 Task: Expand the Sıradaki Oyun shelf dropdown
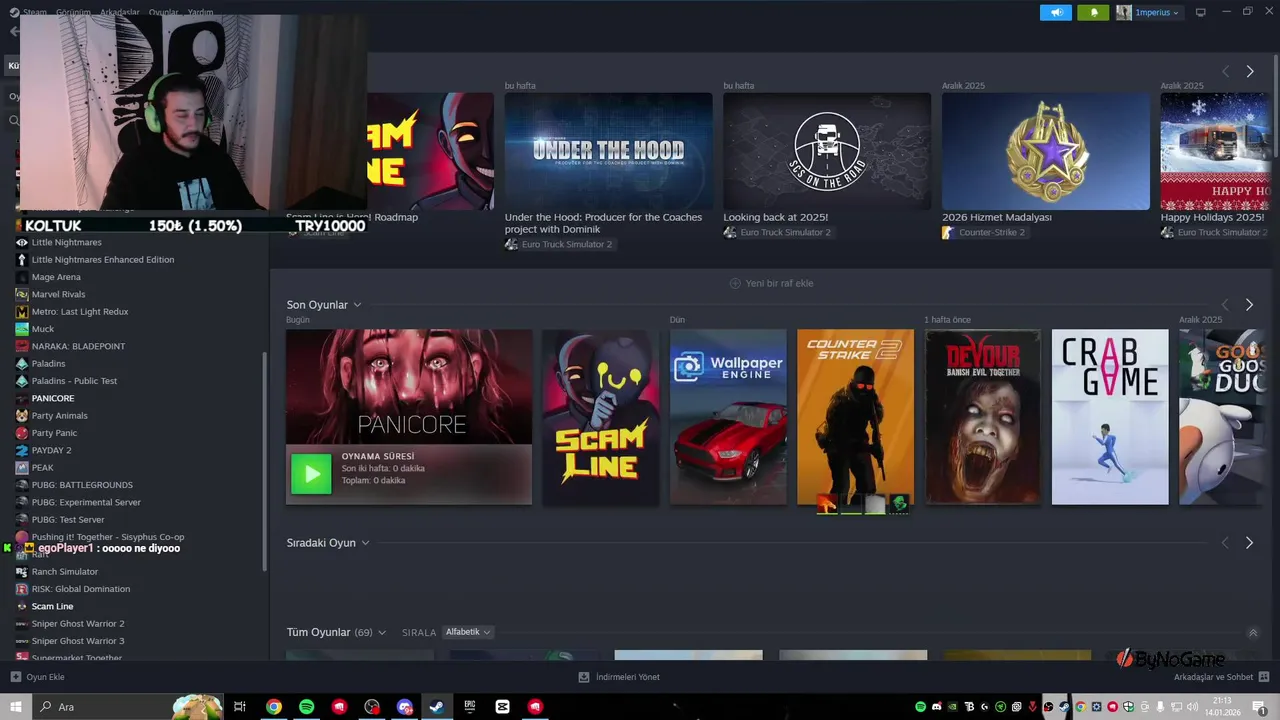365,543
